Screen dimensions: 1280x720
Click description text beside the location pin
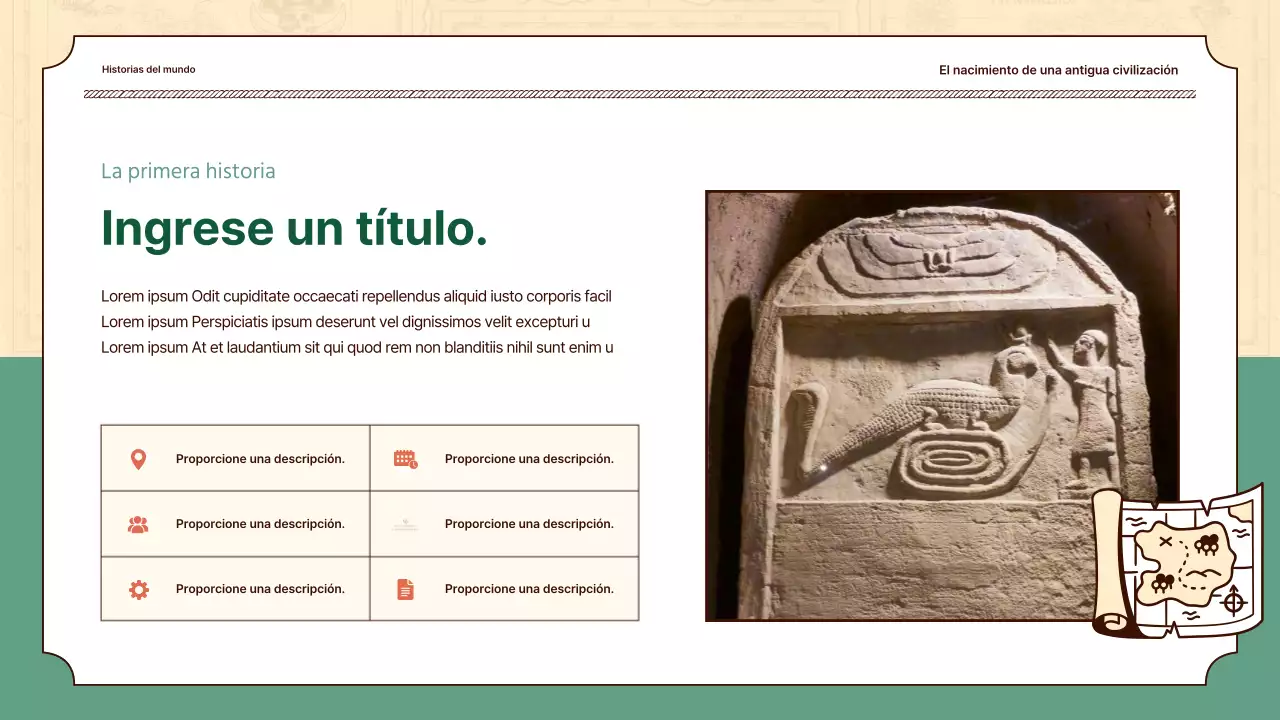(261, 458)
